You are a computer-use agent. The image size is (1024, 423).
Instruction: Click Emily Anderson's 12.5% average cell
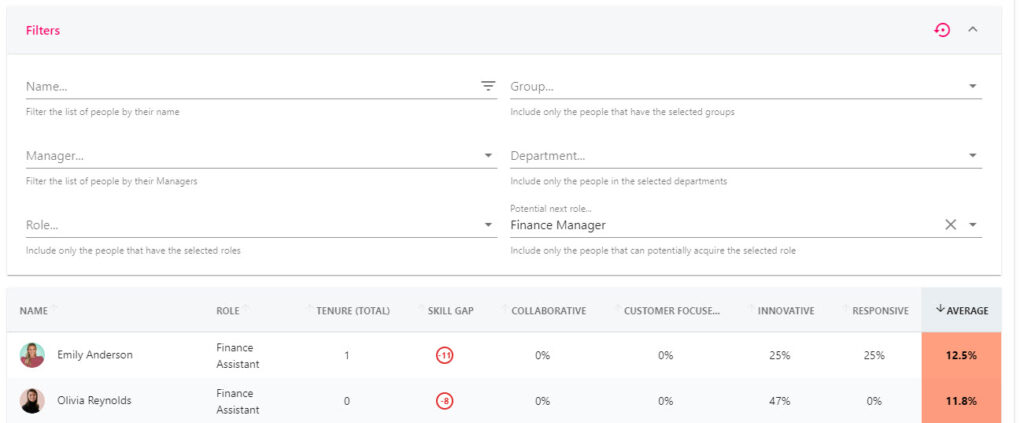click(x=961, y=356)
